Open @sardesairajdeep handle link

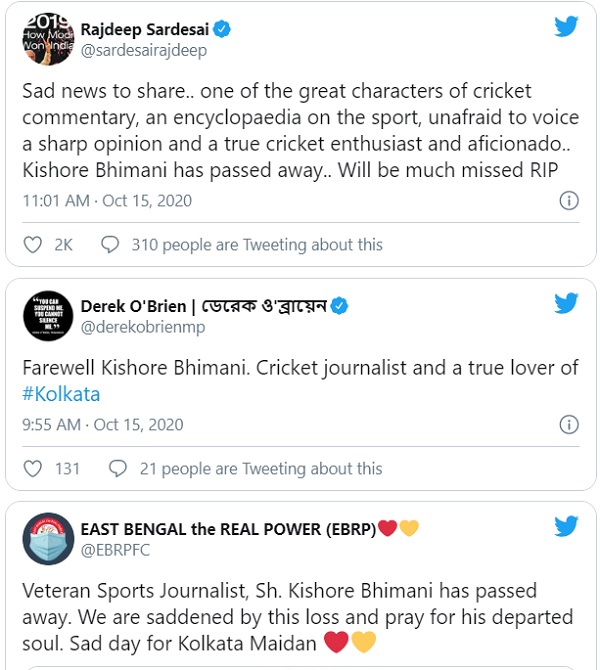(x=139, y=49)
